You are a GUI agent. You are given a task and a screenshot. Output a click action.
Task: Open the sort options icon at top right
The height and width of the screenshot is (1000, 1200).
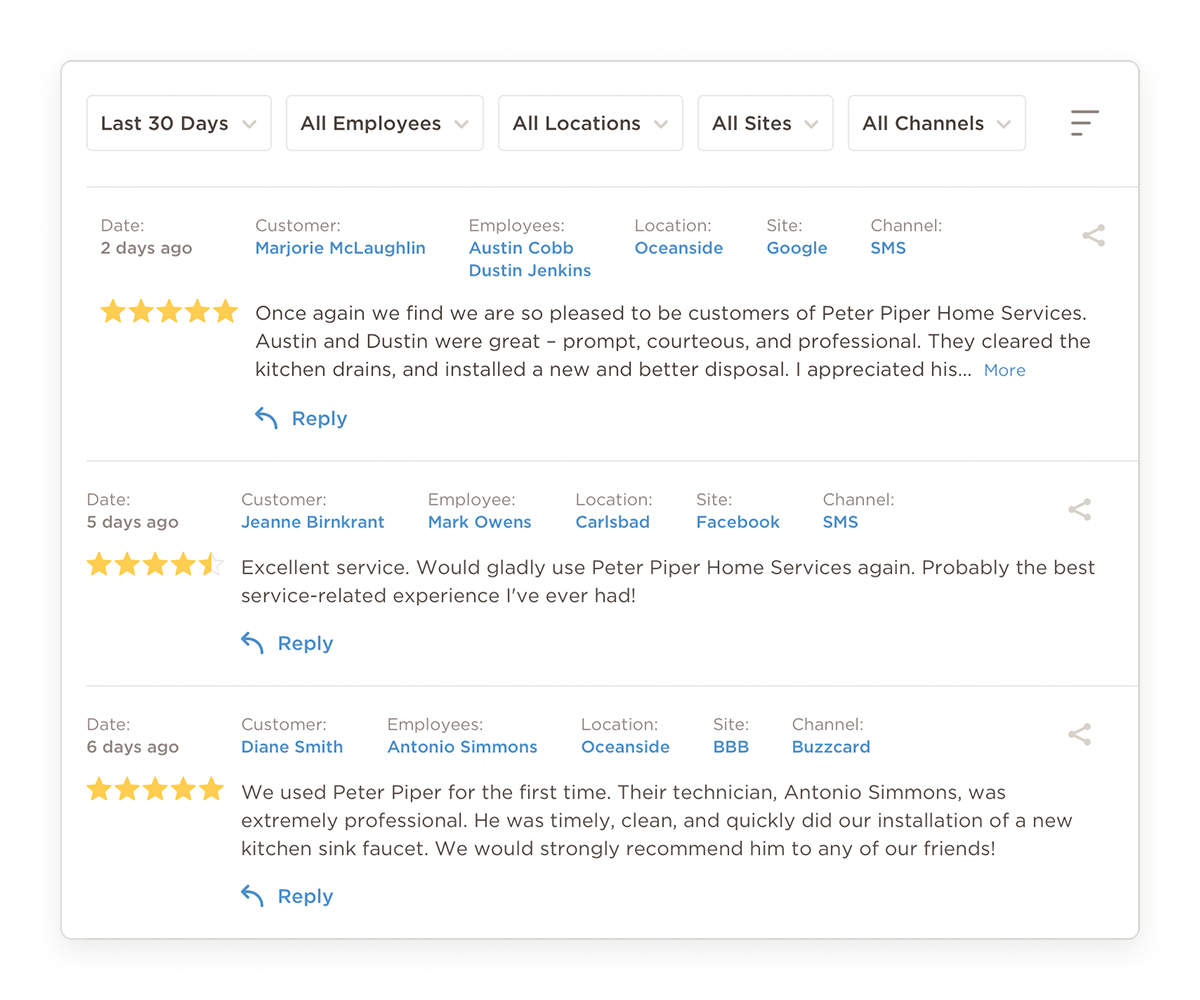pyautogui.click(x=1084, y=122)
